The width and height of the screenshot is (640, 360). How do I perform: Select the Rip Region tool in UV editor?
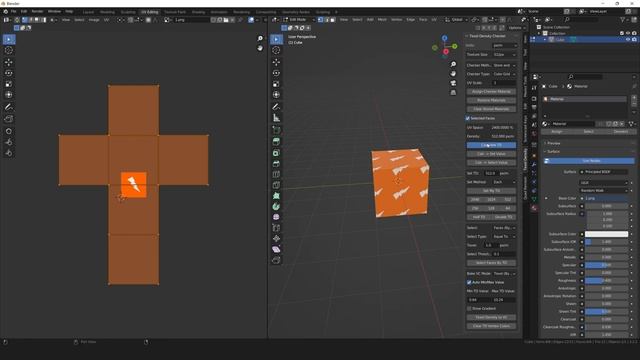coord(9,119)
